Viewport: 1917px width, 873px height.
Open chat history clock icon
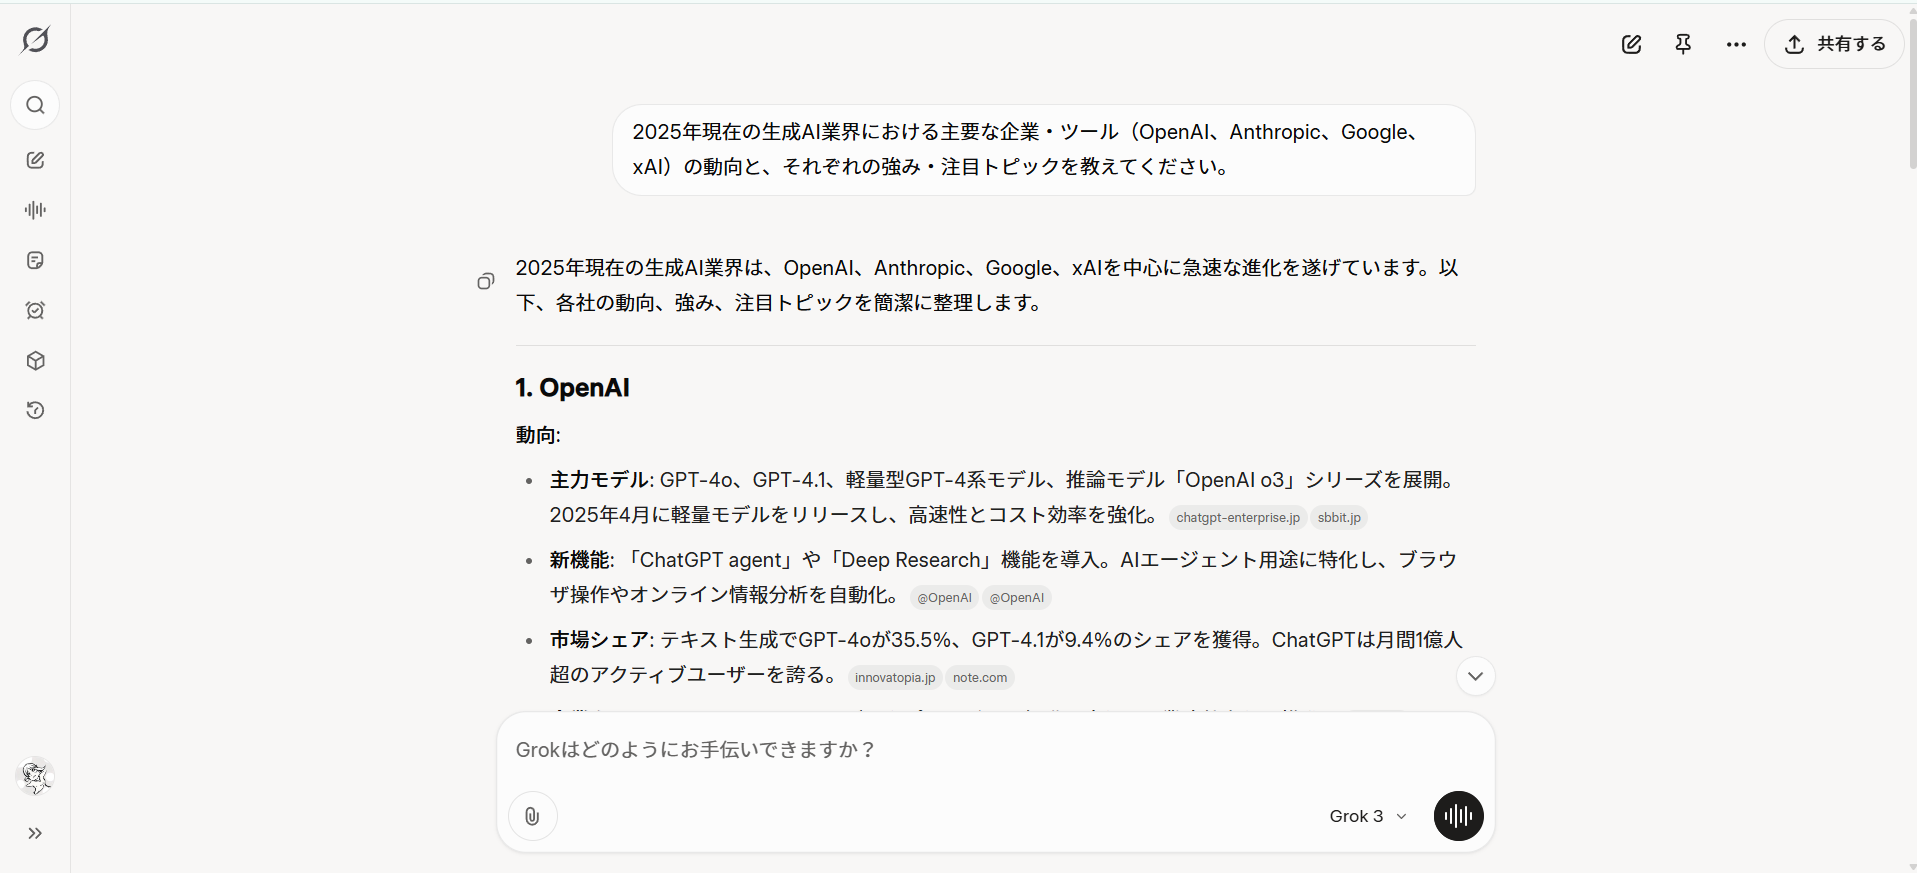(x=35, y=410)
